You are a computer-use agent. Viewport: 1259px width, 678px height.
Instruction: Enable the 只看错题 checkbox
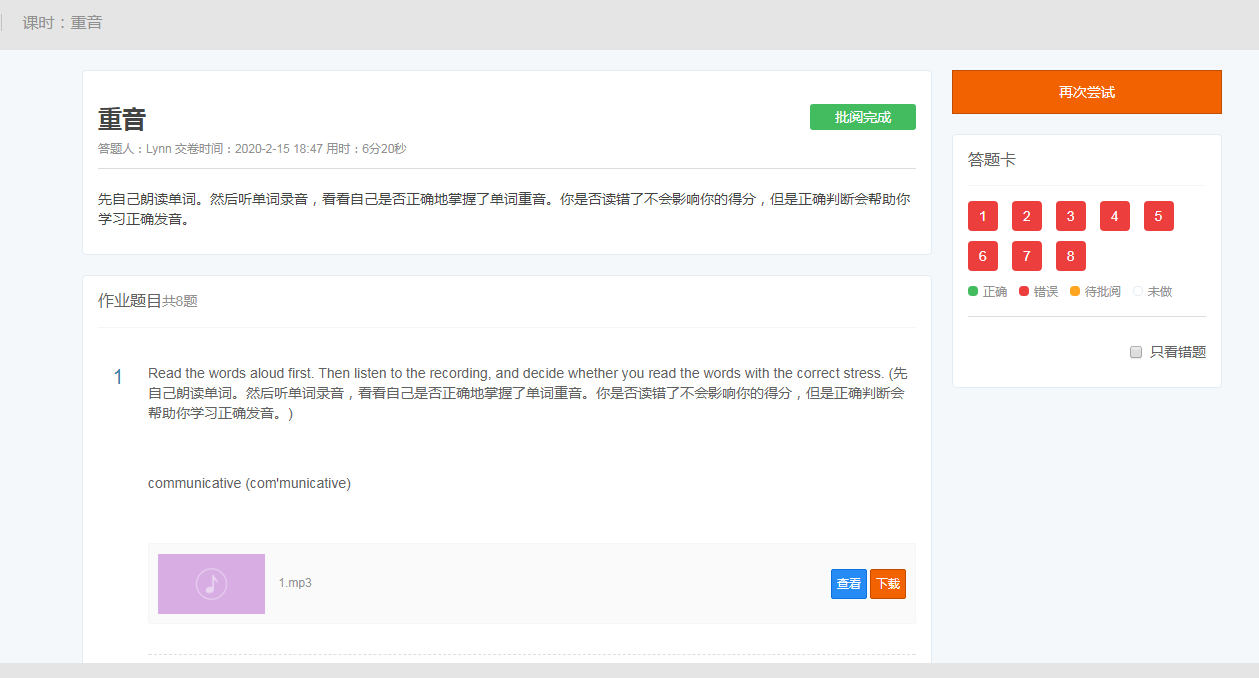(1136, 352)
